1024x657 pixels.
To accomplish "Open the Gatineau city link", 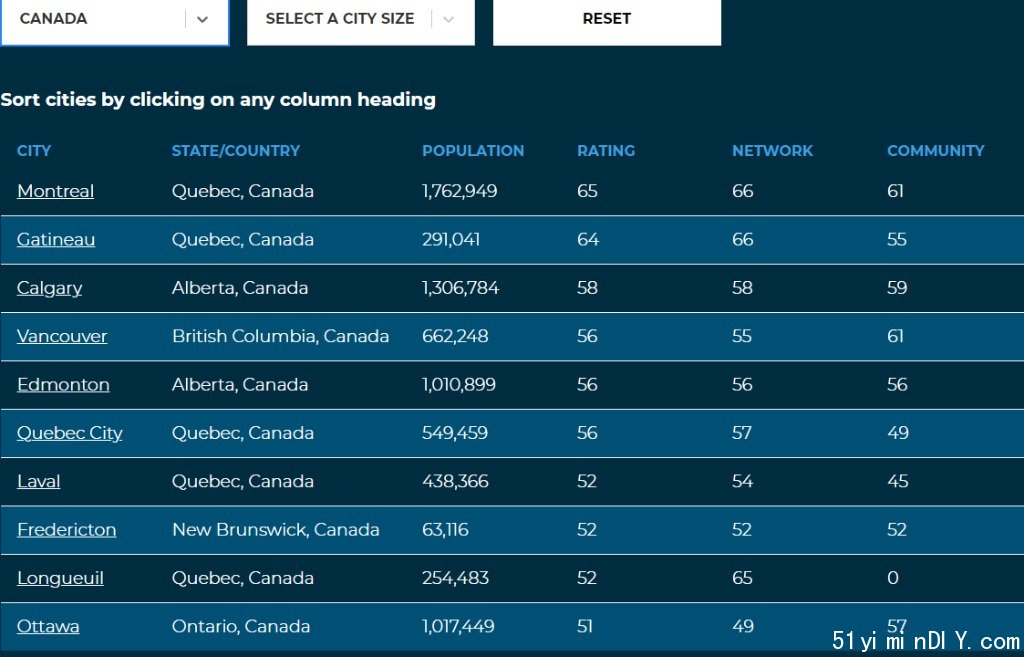I will coord(56,240).
